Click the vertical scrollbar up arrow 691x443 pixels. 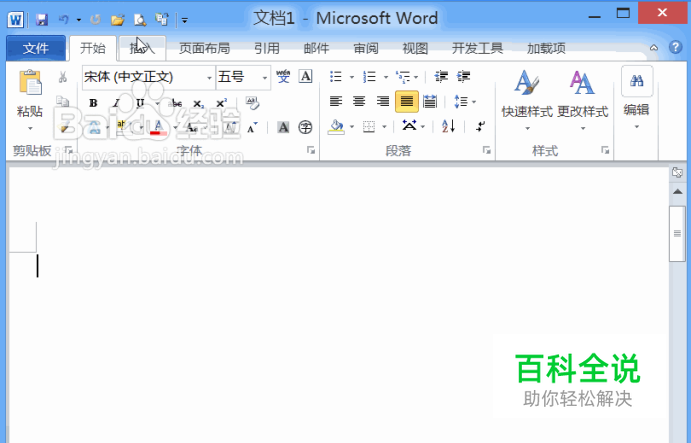(x=677, y=192)
